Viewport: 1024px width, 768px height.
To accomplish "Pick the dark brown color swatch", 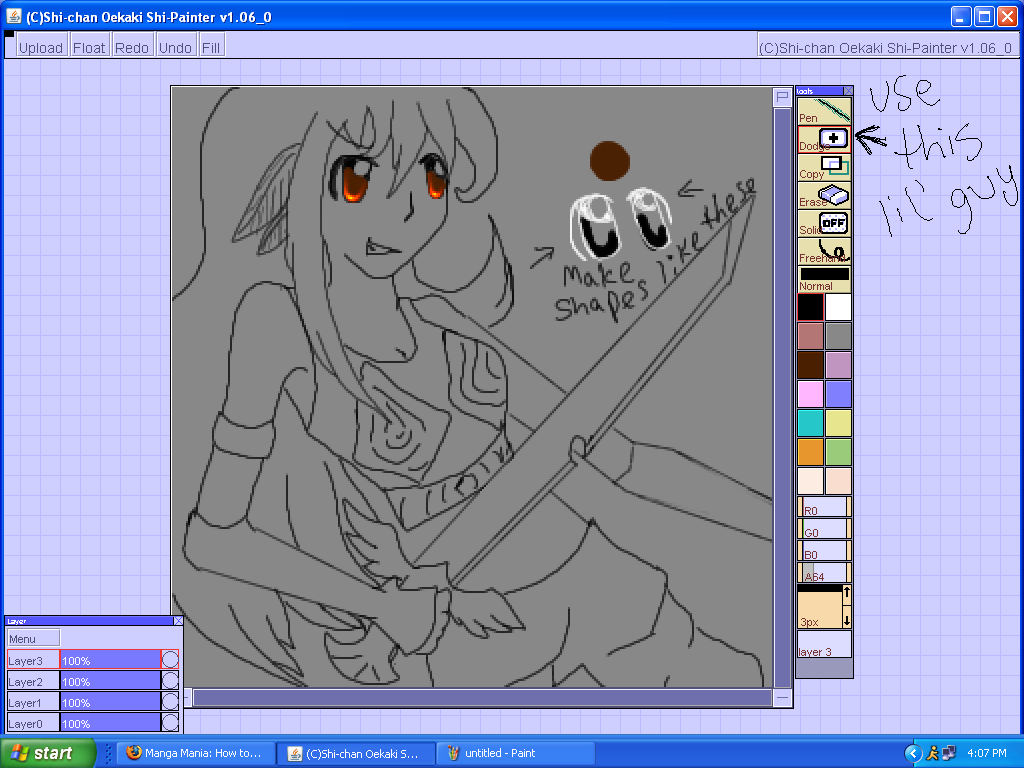I will 810,365.
